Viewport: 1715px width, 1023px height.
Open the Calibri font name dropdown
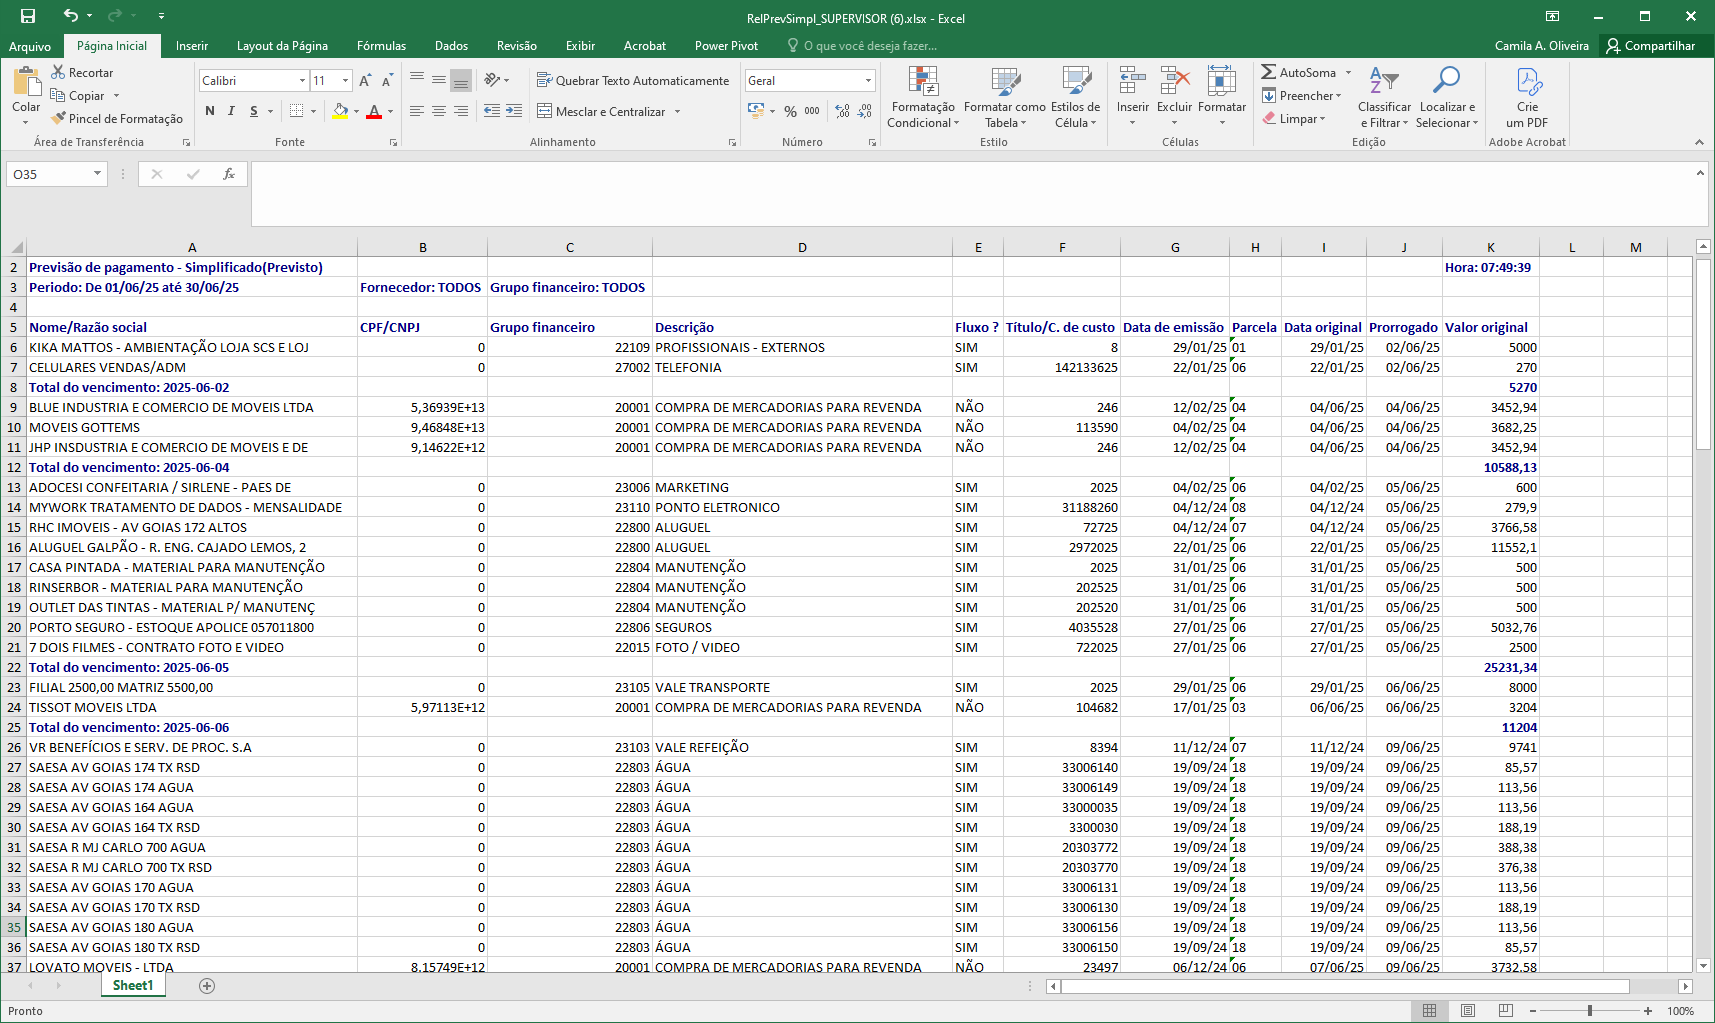302,81
